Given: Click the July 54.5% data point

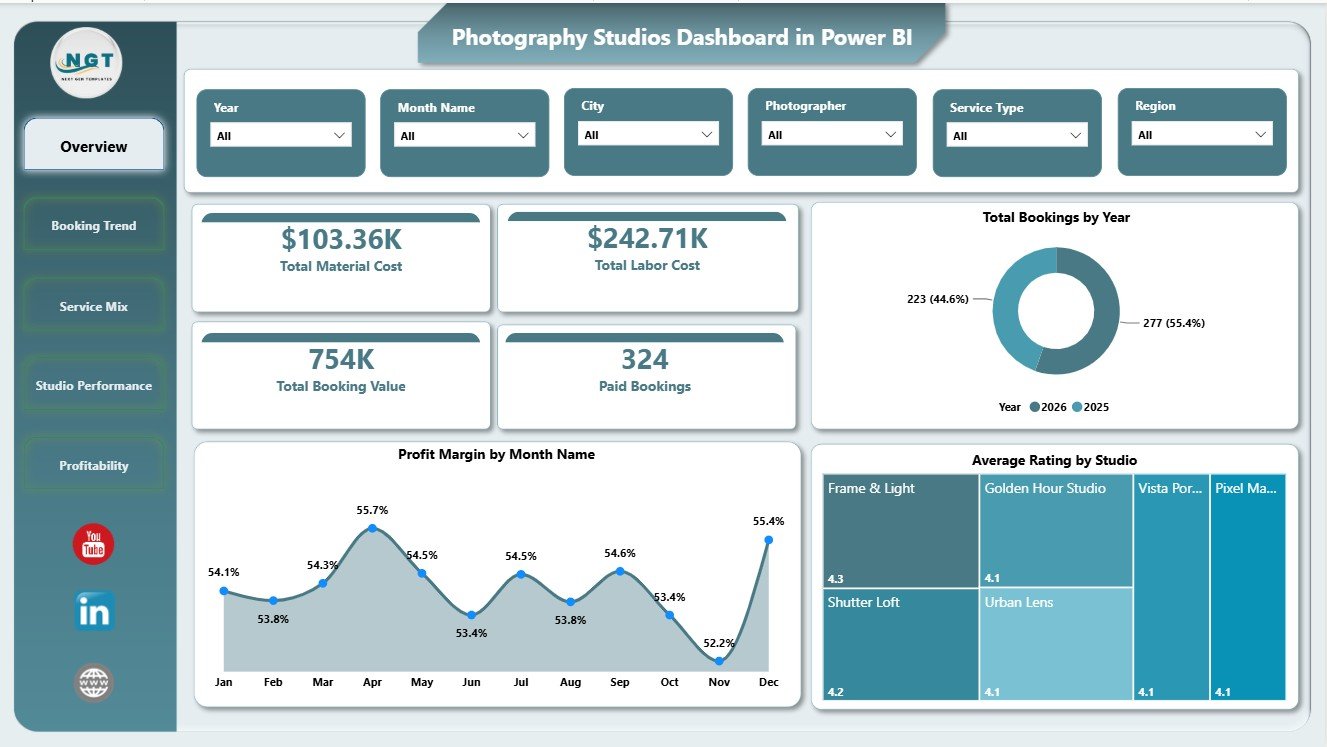Looking at the screenshot, I should click(521, 574).
